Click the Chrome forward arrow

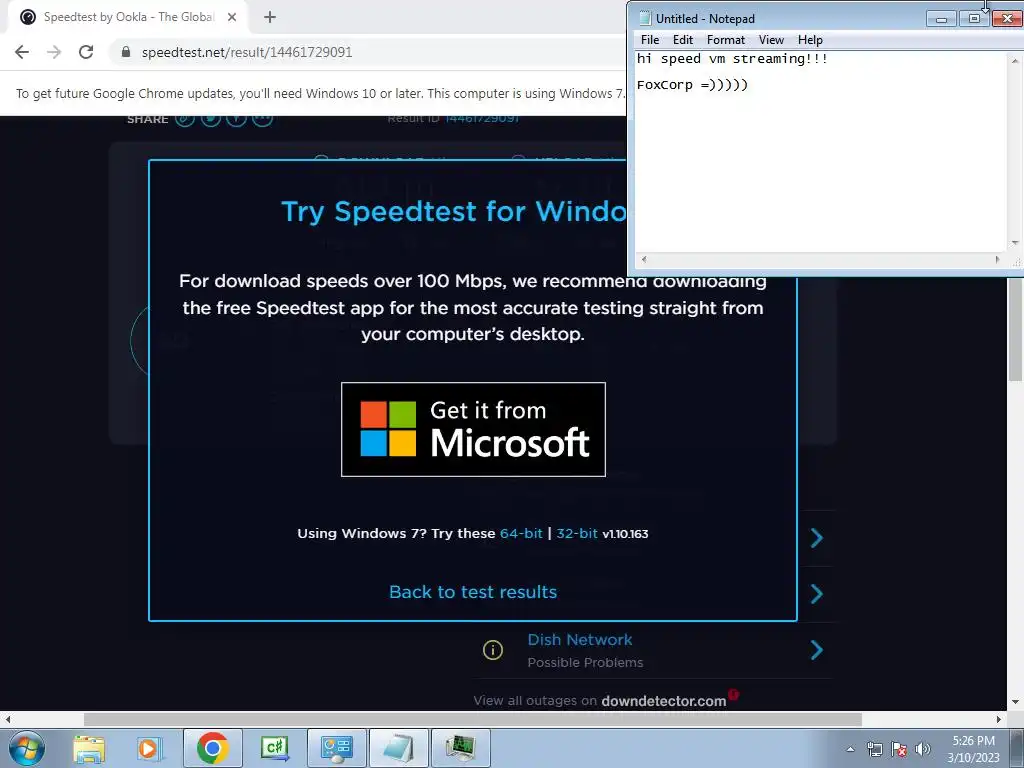coord(54,52)
